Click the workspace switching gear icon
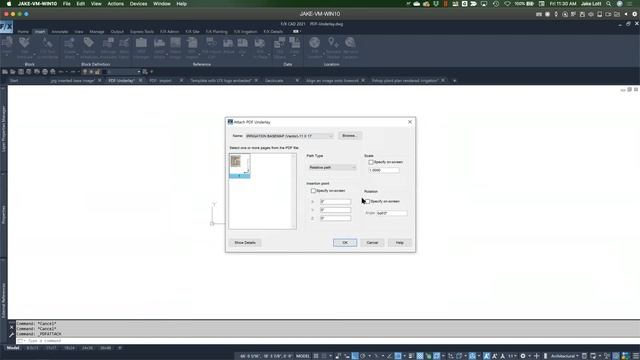The image size is (640, 360). 523,356
